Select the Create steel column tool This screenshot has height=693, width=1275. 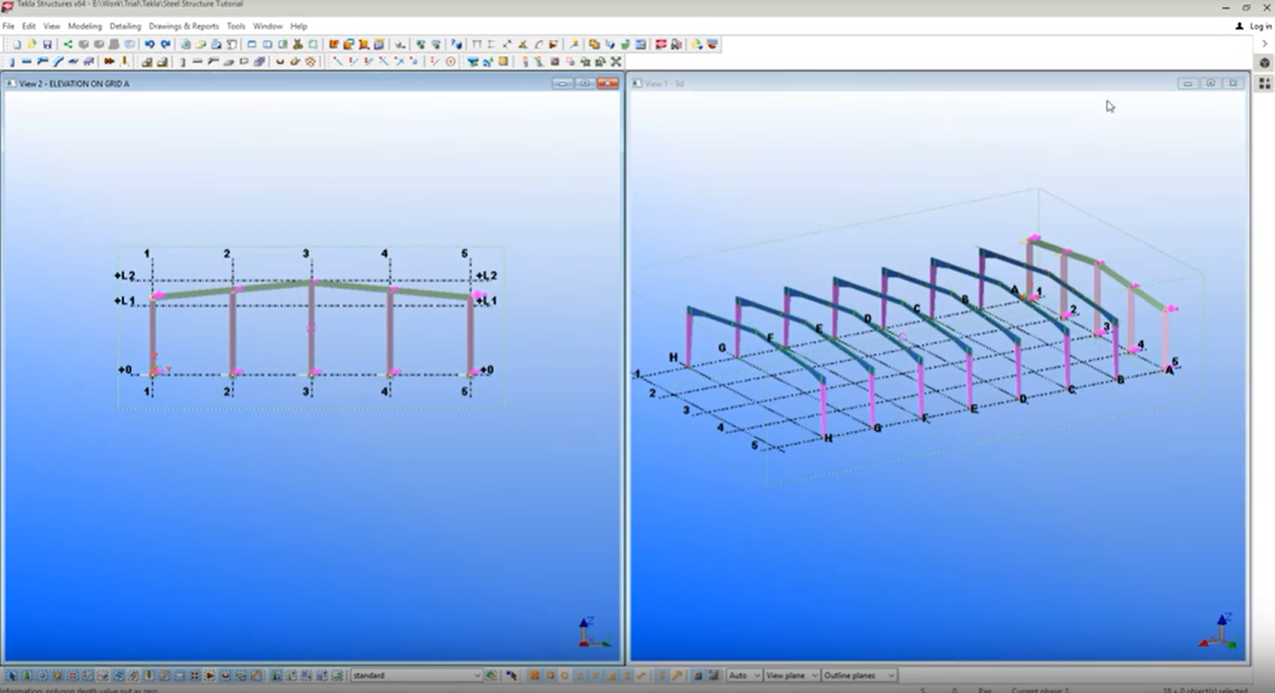click(12, 62)
